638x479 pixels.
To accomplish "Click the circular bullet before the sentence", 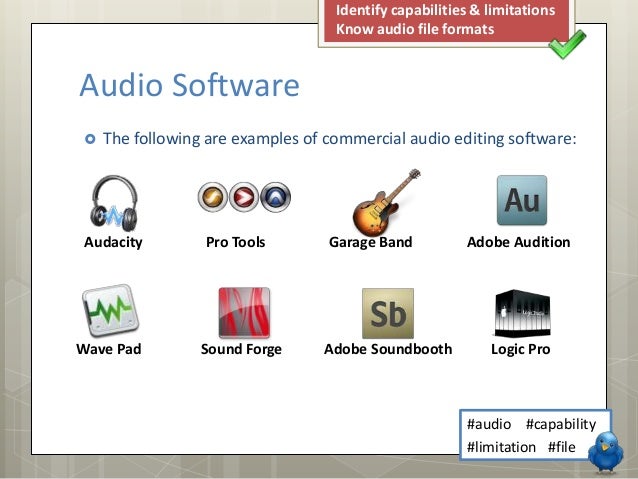I will (90, 139).
